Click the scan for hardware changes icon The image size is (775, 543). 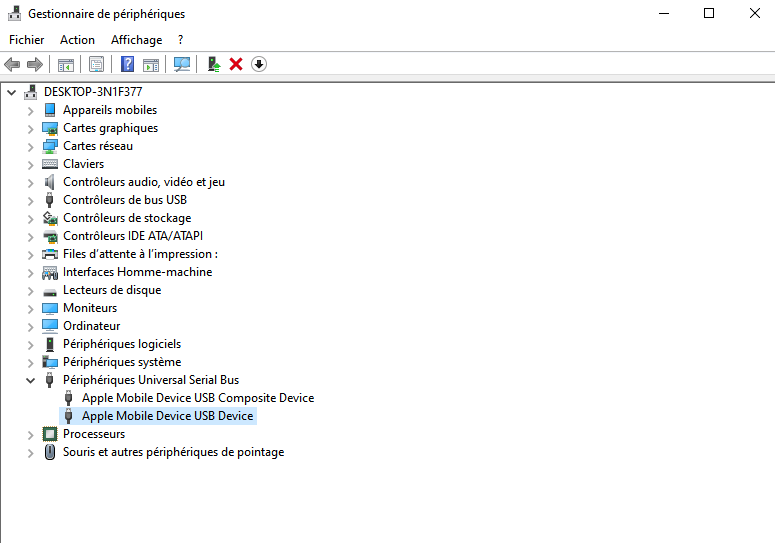(x=182, y=64)
